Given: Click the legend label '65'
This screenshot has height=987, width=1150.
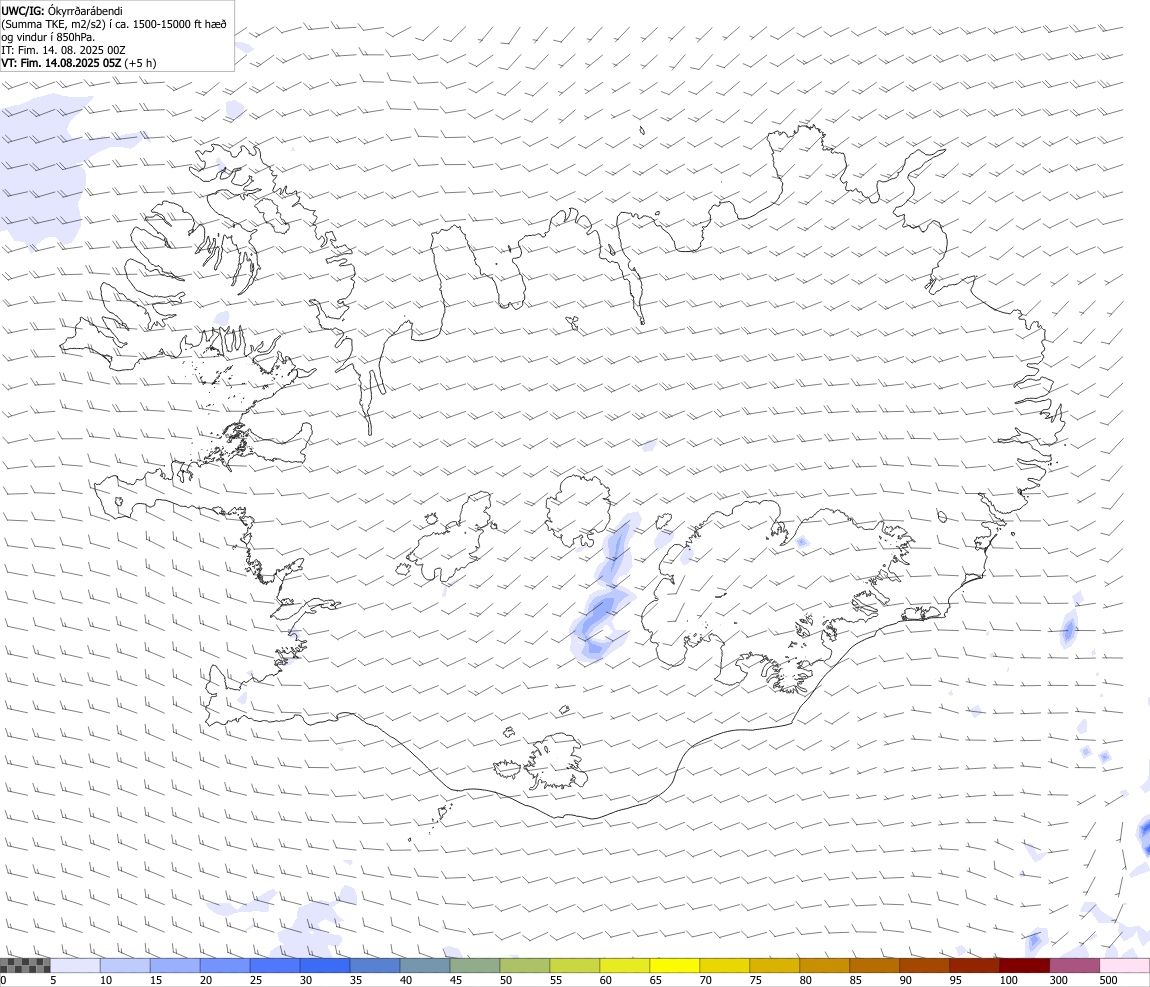Looking at the screenshot, I should coord(656,980).
